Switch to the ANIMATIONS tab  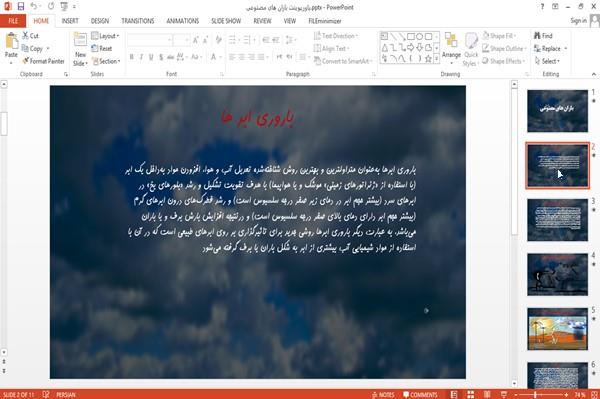tap(183, 21)
